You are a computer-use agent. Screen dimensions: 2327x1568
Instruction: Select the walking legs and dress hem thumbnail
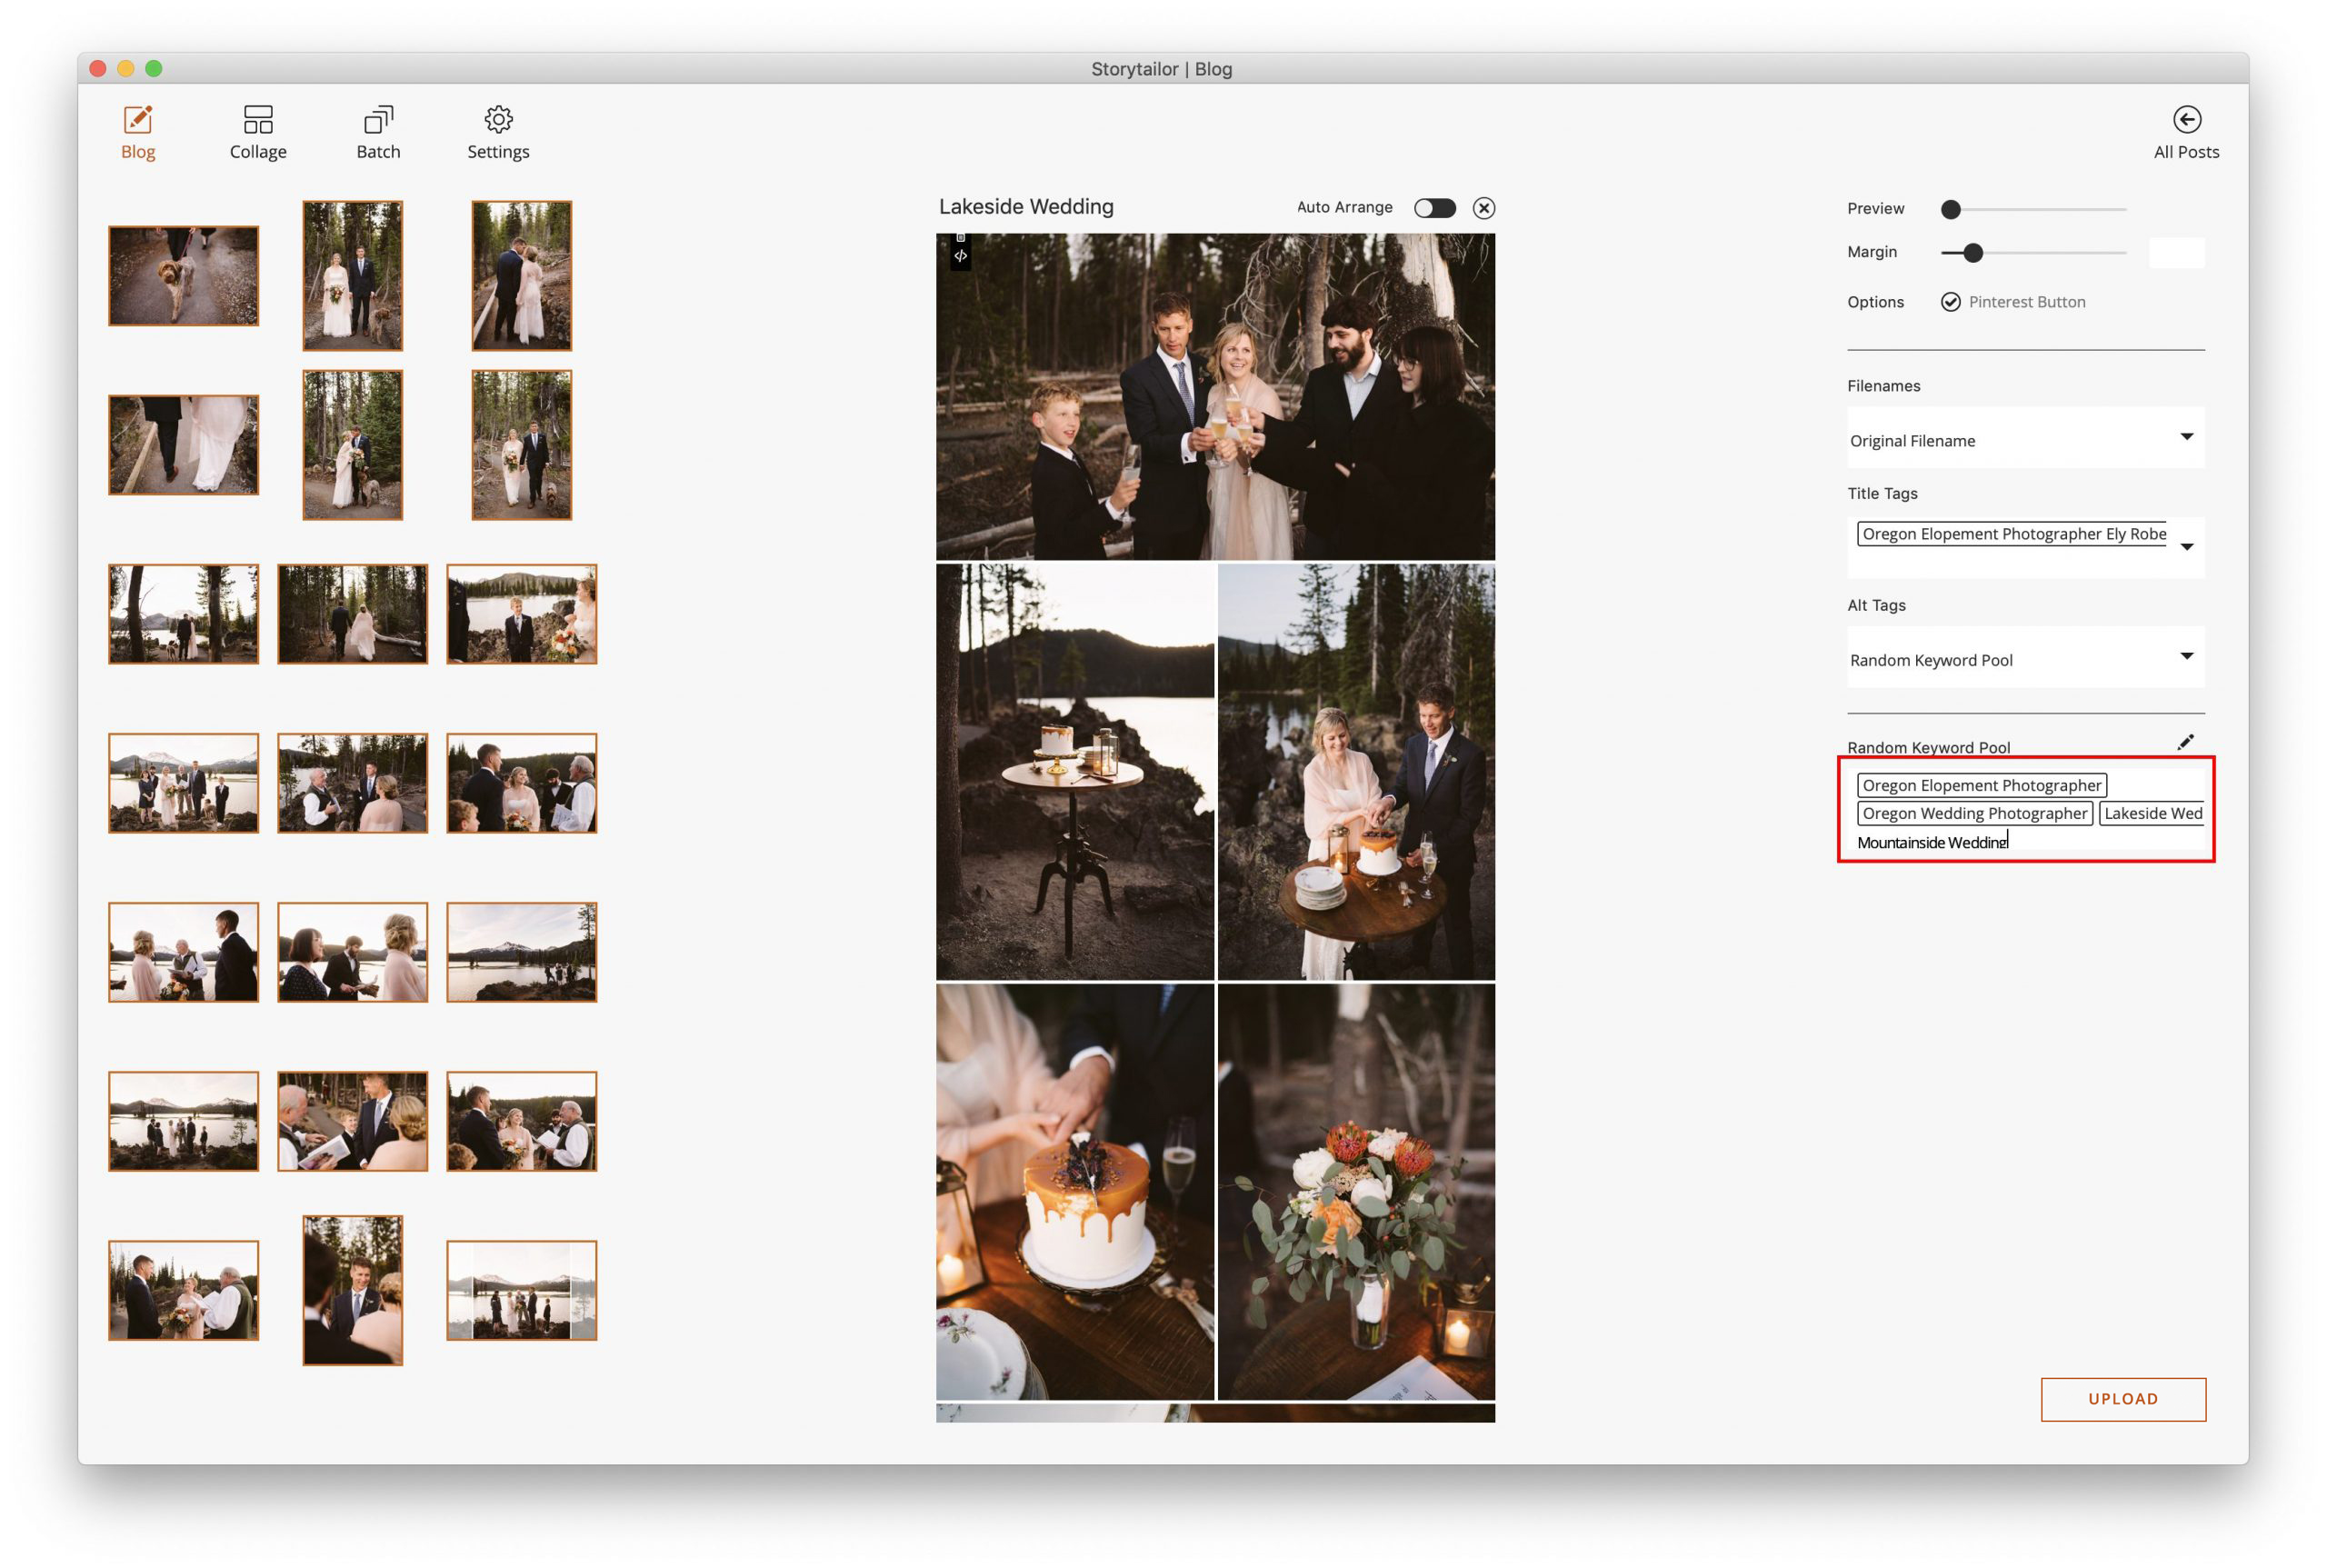click(183, 445)
